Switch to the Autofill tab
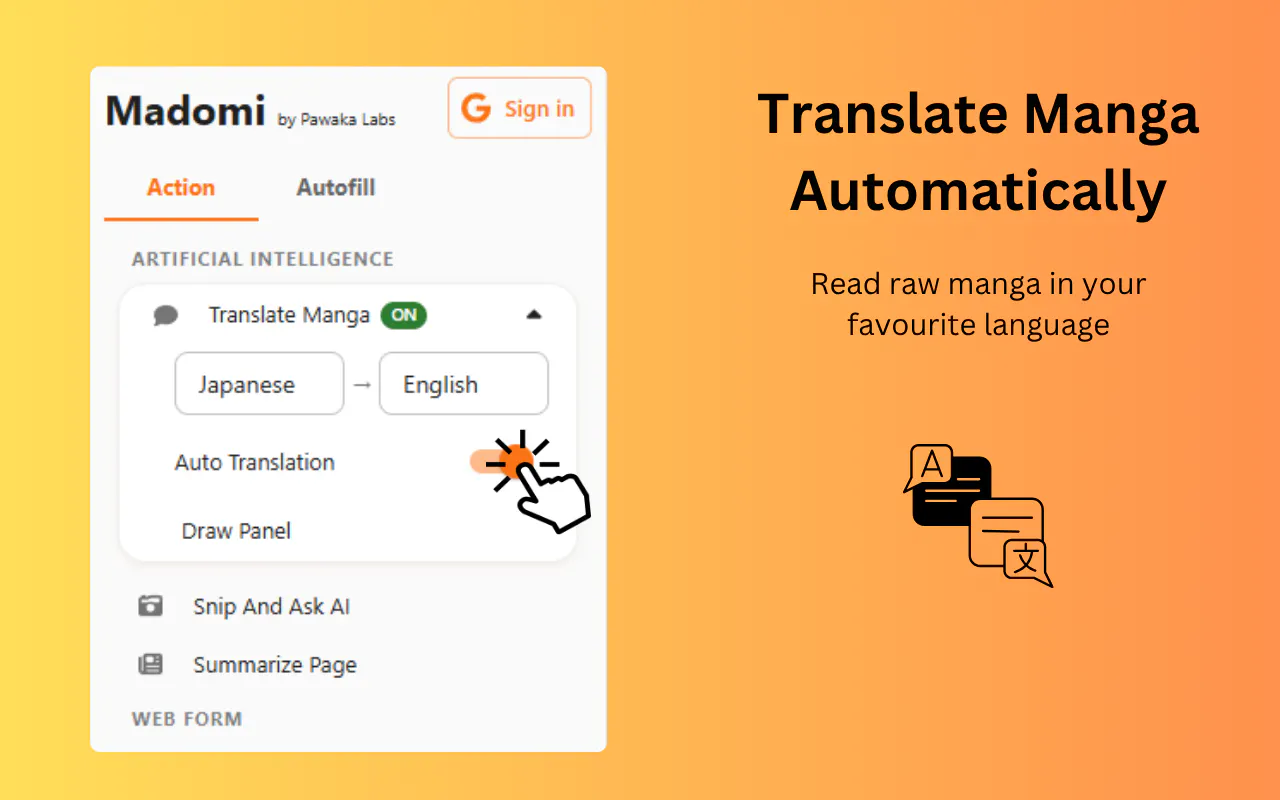 [336, 188]
